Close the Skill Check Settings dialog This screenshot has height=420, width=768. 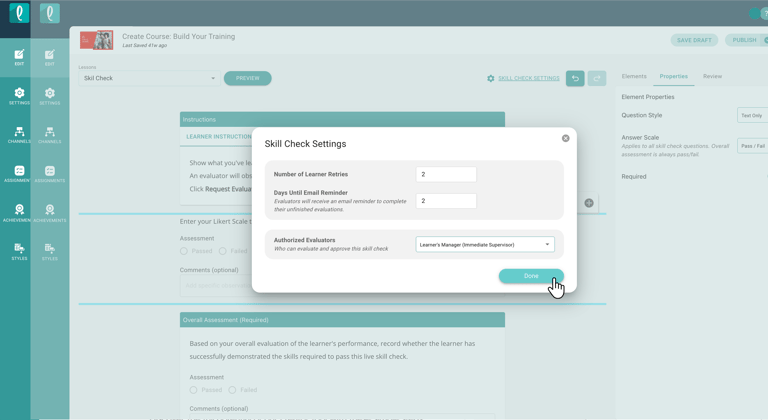pos(565,138)
